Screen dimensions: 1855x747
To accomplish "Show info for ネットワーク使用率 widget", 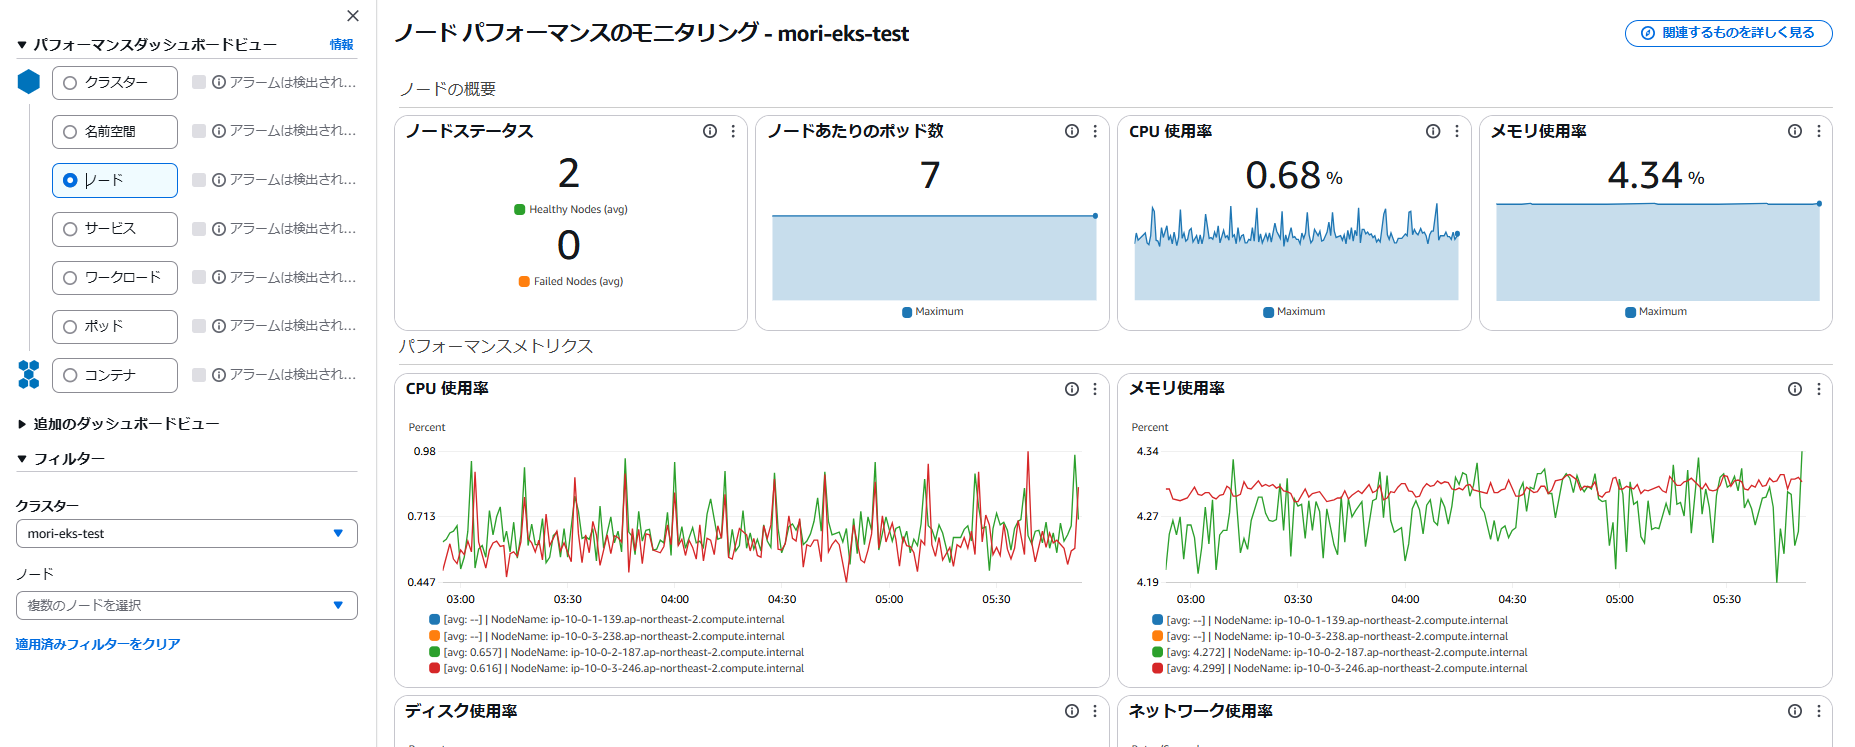I will tap(1795, 711).
